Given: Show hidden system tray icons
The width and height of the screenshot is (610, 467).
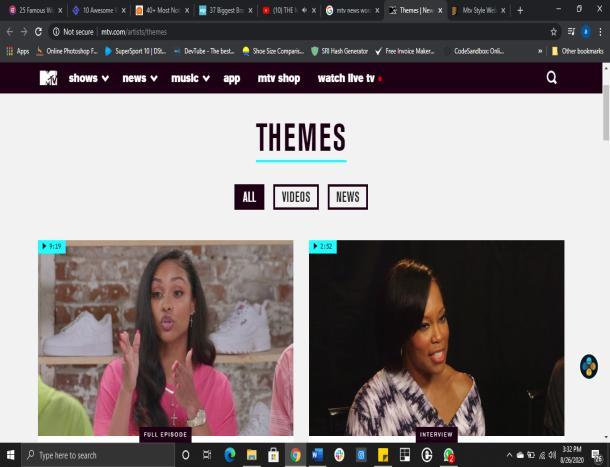Looking at the screenshot, I should [x=509, y=455].
